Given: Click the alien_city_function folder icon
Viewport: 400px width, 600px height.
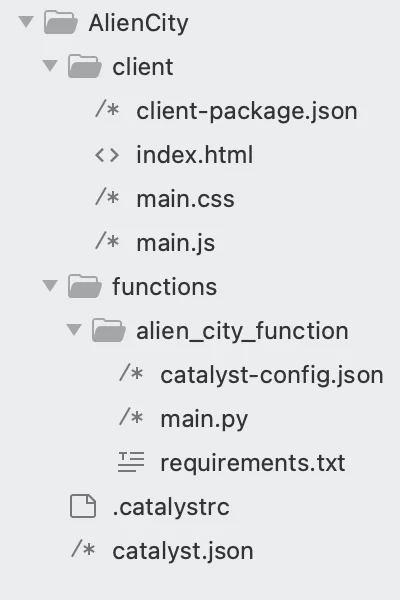Looking at the screenshot, I should click(x=109, y=330).
